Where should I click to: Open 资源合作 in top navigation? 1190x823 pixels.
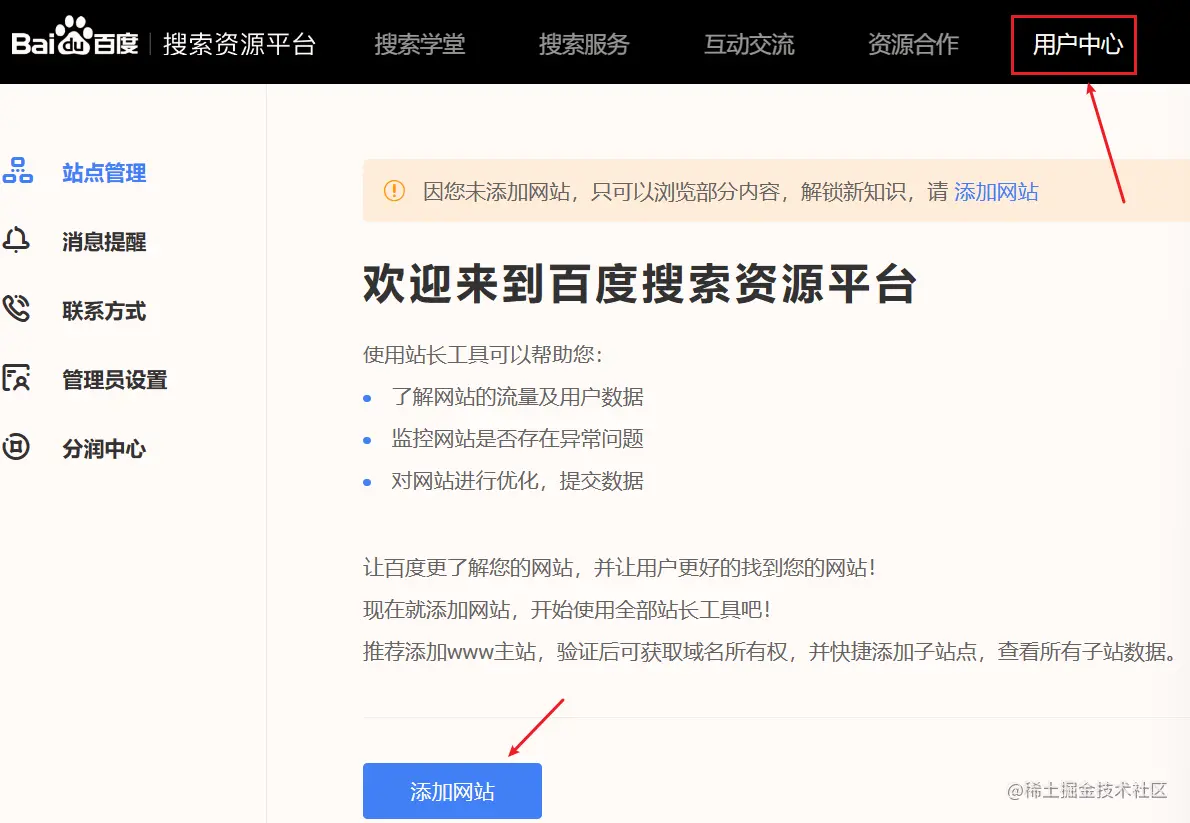pyautogui.click(x=913, y=44)
